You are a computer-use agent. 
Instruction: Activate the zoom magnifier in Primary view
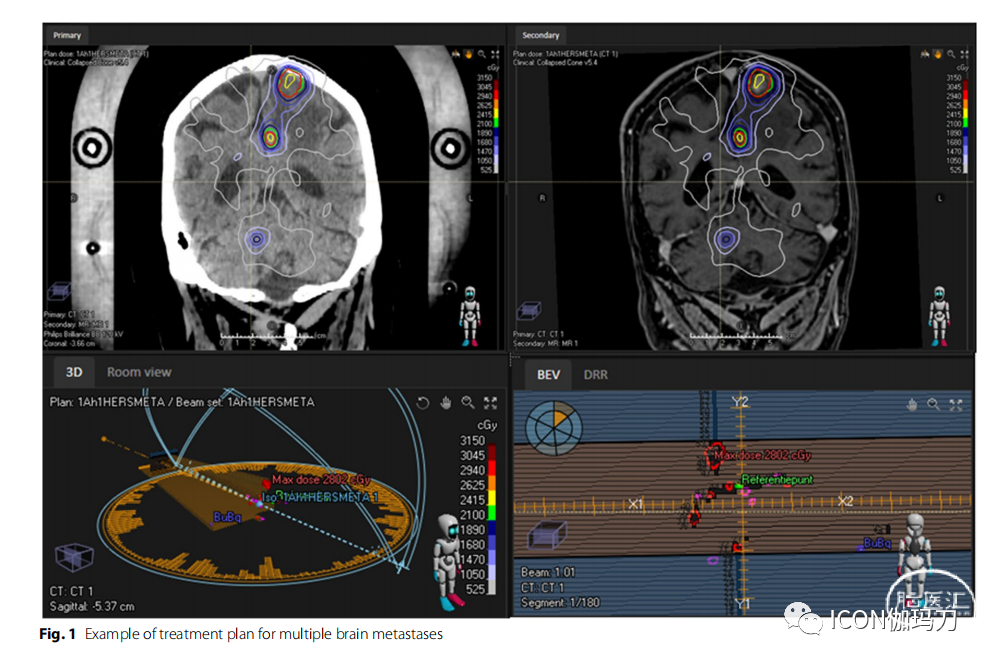[x=482, y=54]
